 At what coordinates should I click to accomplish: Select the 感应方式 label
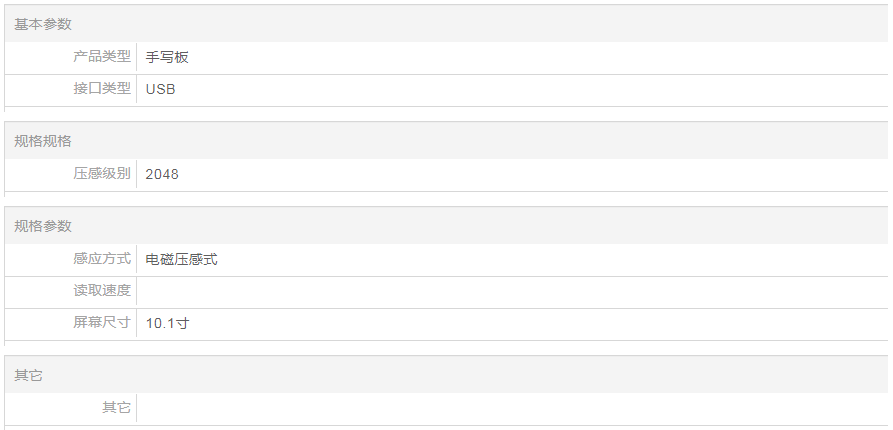[x=102, y=259]
